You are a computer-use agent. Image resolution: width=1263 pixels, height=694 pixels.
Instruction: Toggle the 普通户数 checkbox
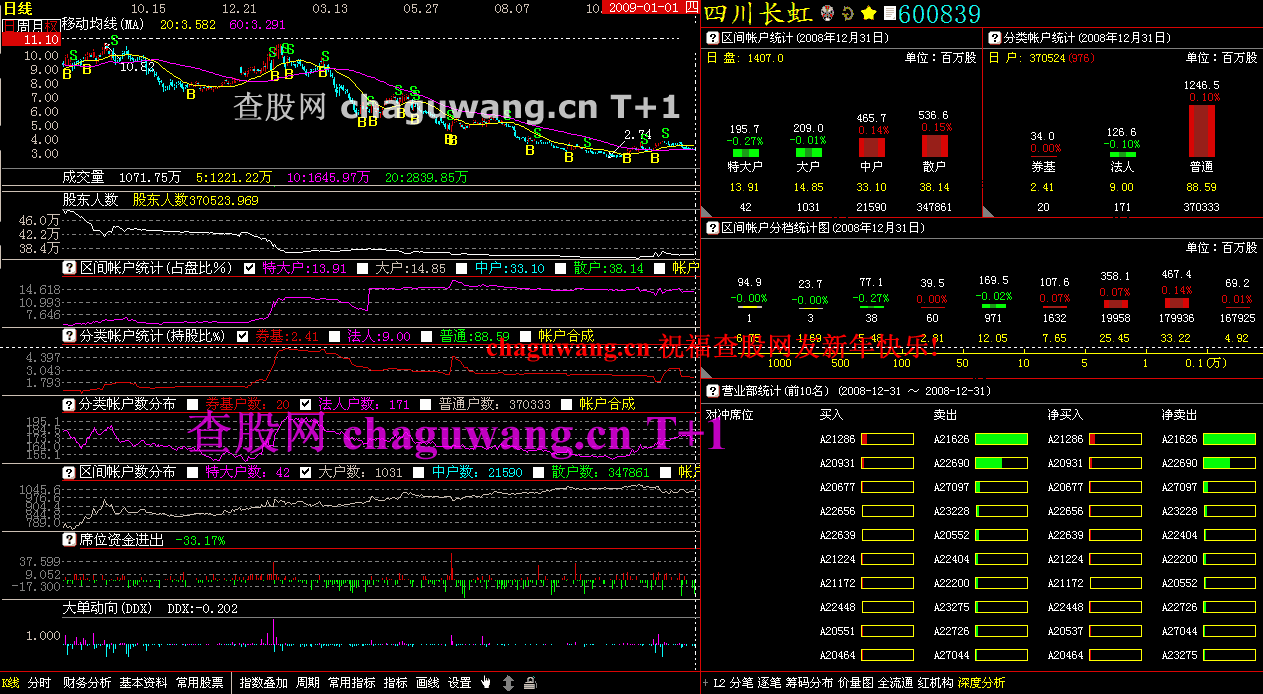425,404
